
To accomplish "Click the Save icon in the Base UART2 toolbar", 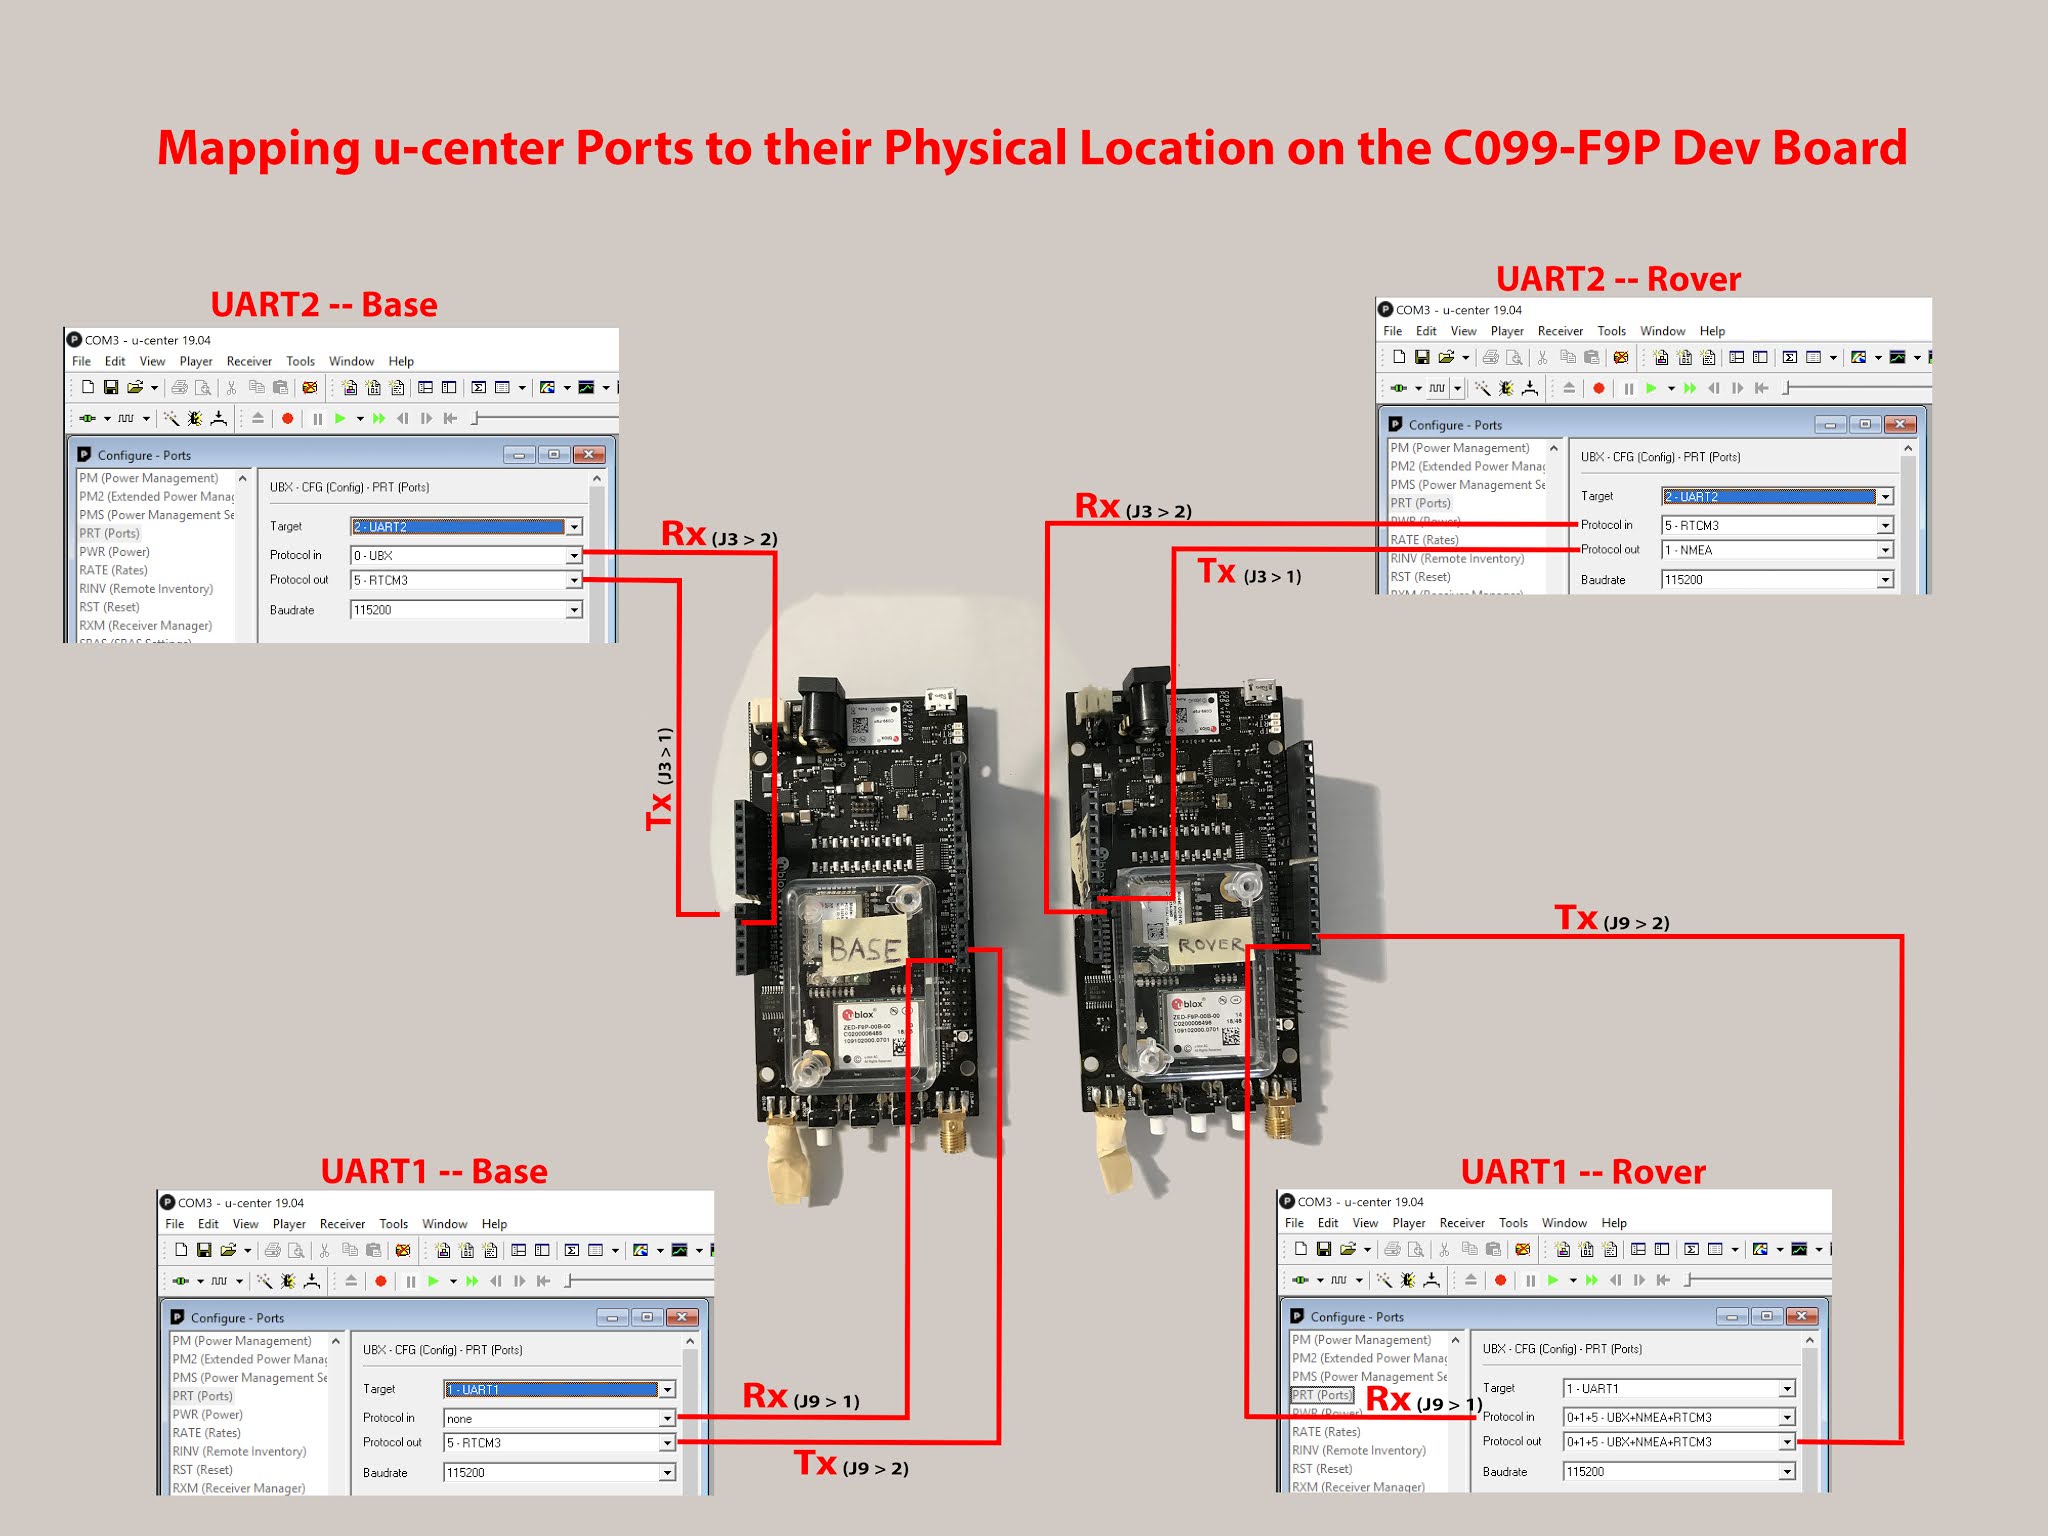I will [x=111, y=387].
